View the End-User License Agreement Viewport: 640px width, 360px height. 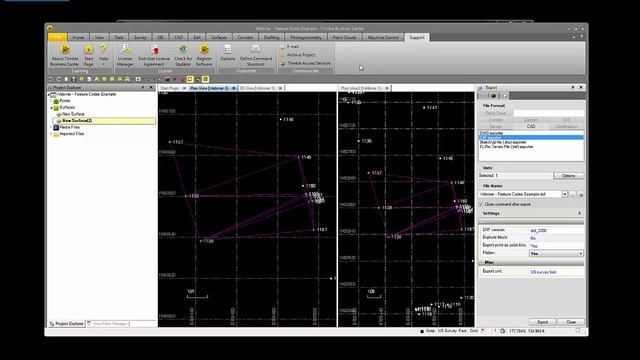pyautogui.click(x=154, y=55)
